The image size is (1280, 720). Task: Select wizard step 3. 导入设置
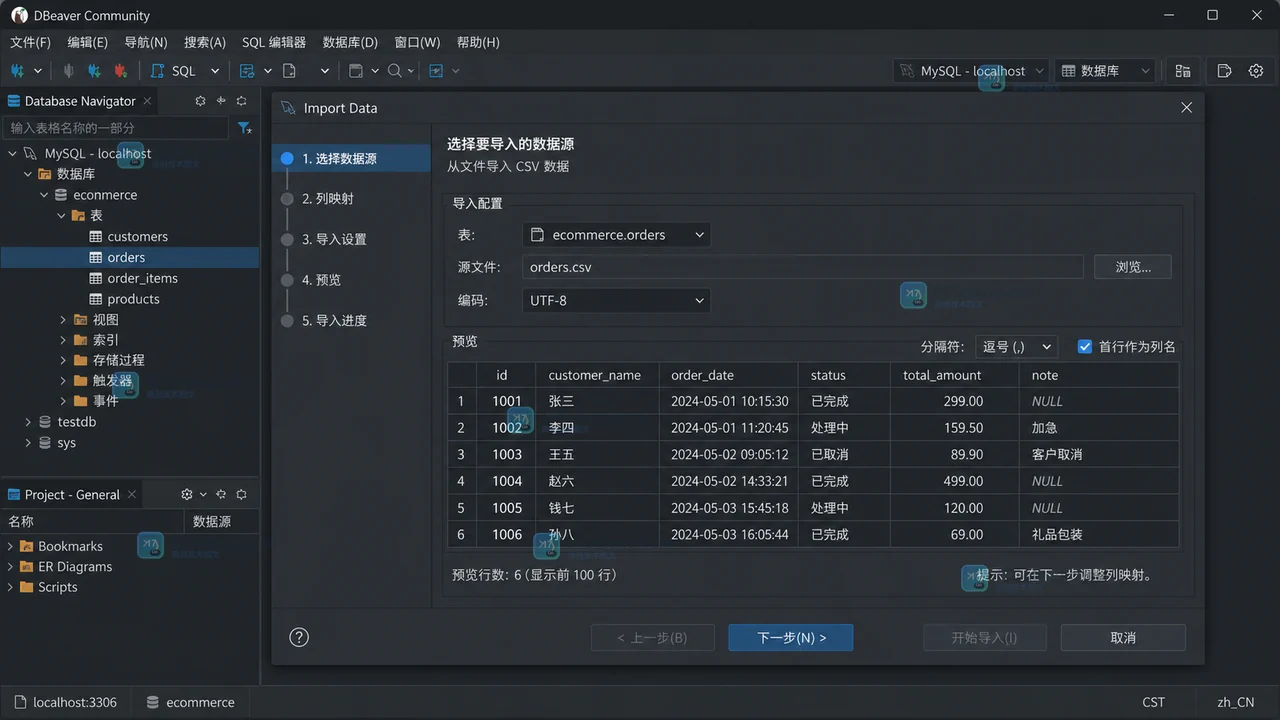coord(334,239)
